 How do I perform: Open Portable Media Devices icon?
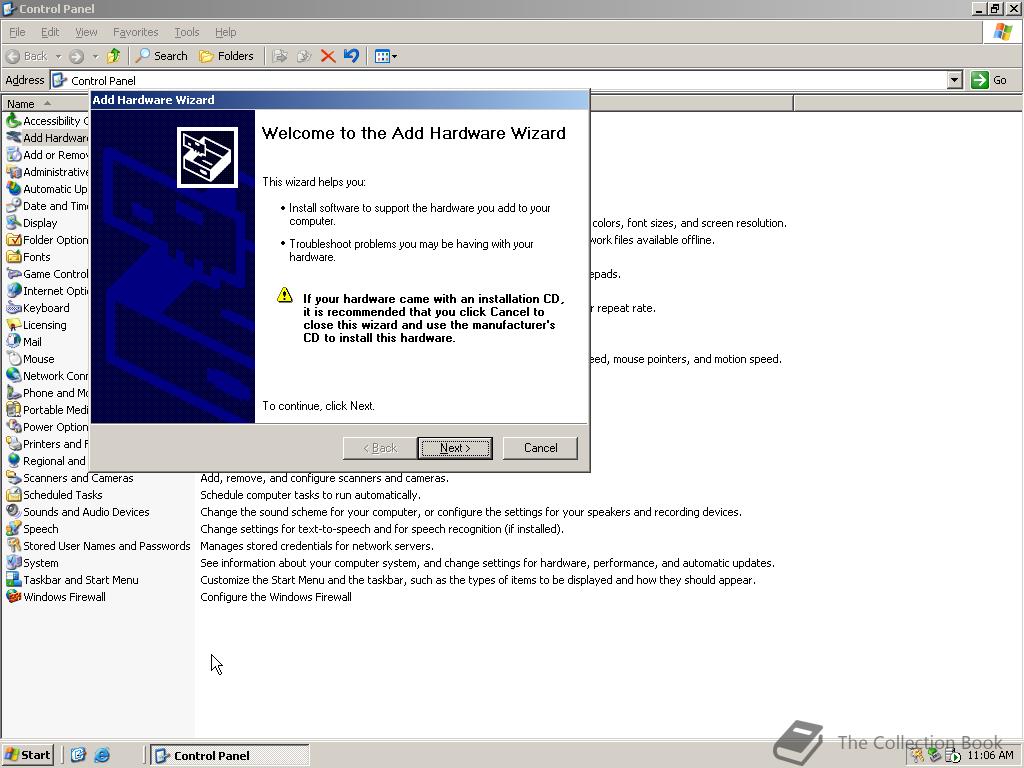14,409
